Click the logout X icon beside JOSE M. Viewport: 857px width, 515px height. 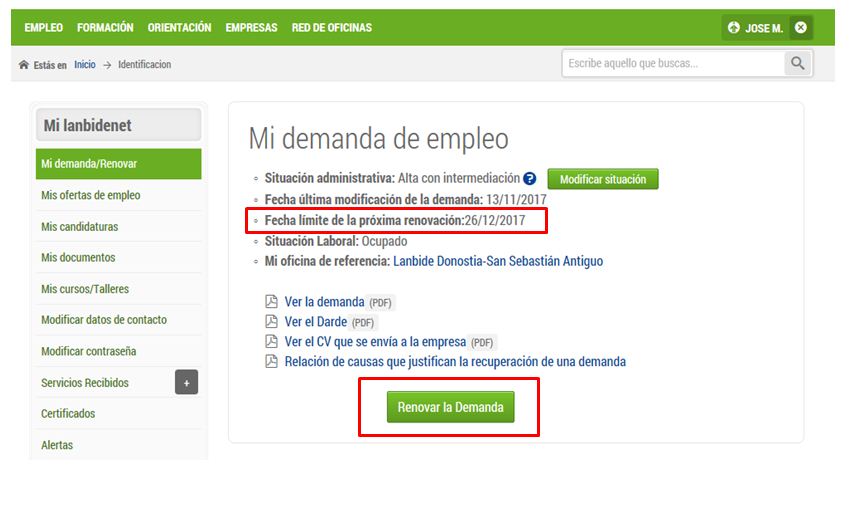[799, 28]
